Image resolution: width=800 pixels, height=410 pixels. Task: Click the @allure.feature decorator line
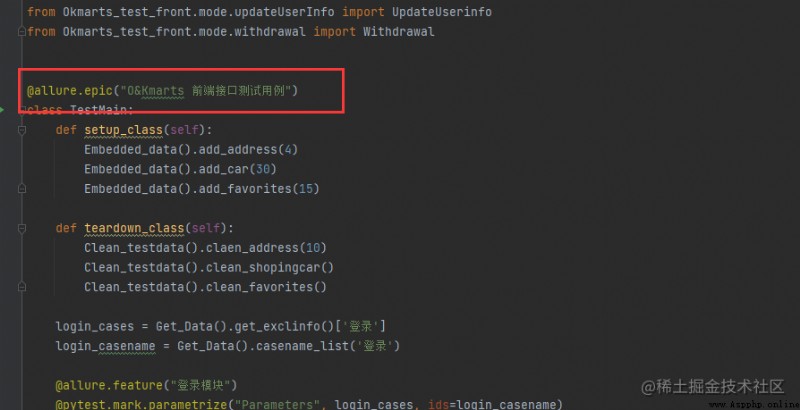146,385
